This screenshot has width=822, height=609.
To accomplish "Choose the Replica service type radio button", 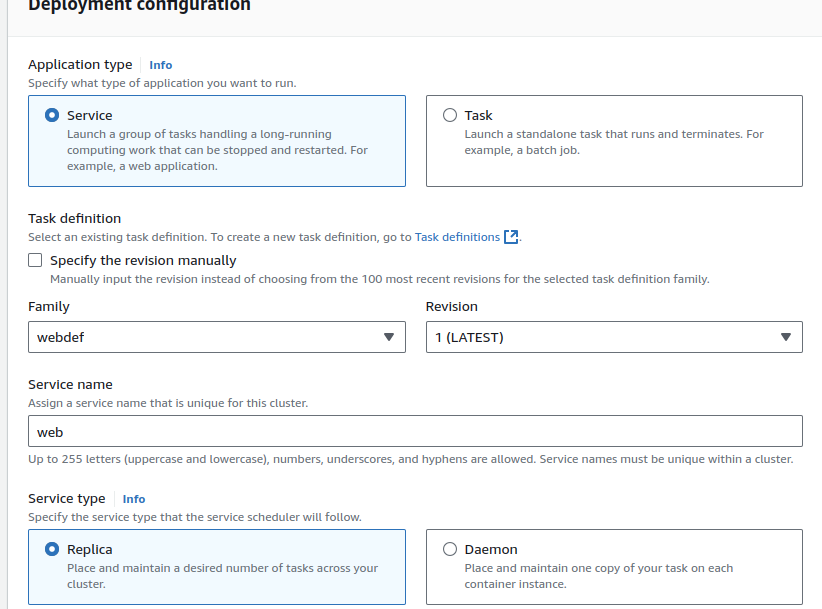I will pos(52,549).
